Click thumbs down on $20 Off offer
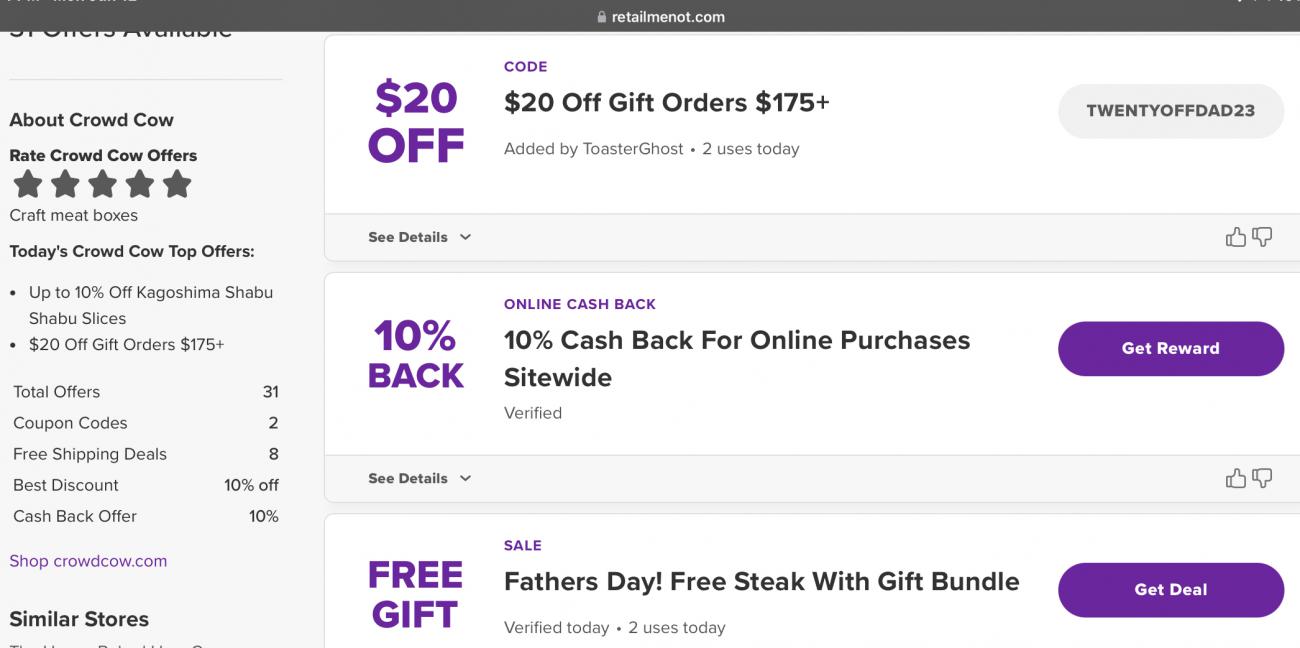 coord(1262,237)
